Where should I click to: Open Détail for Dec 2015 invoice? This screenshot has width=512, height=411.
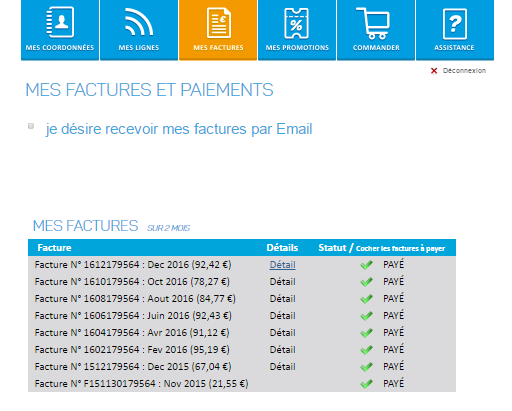click(x=283, y=367)
